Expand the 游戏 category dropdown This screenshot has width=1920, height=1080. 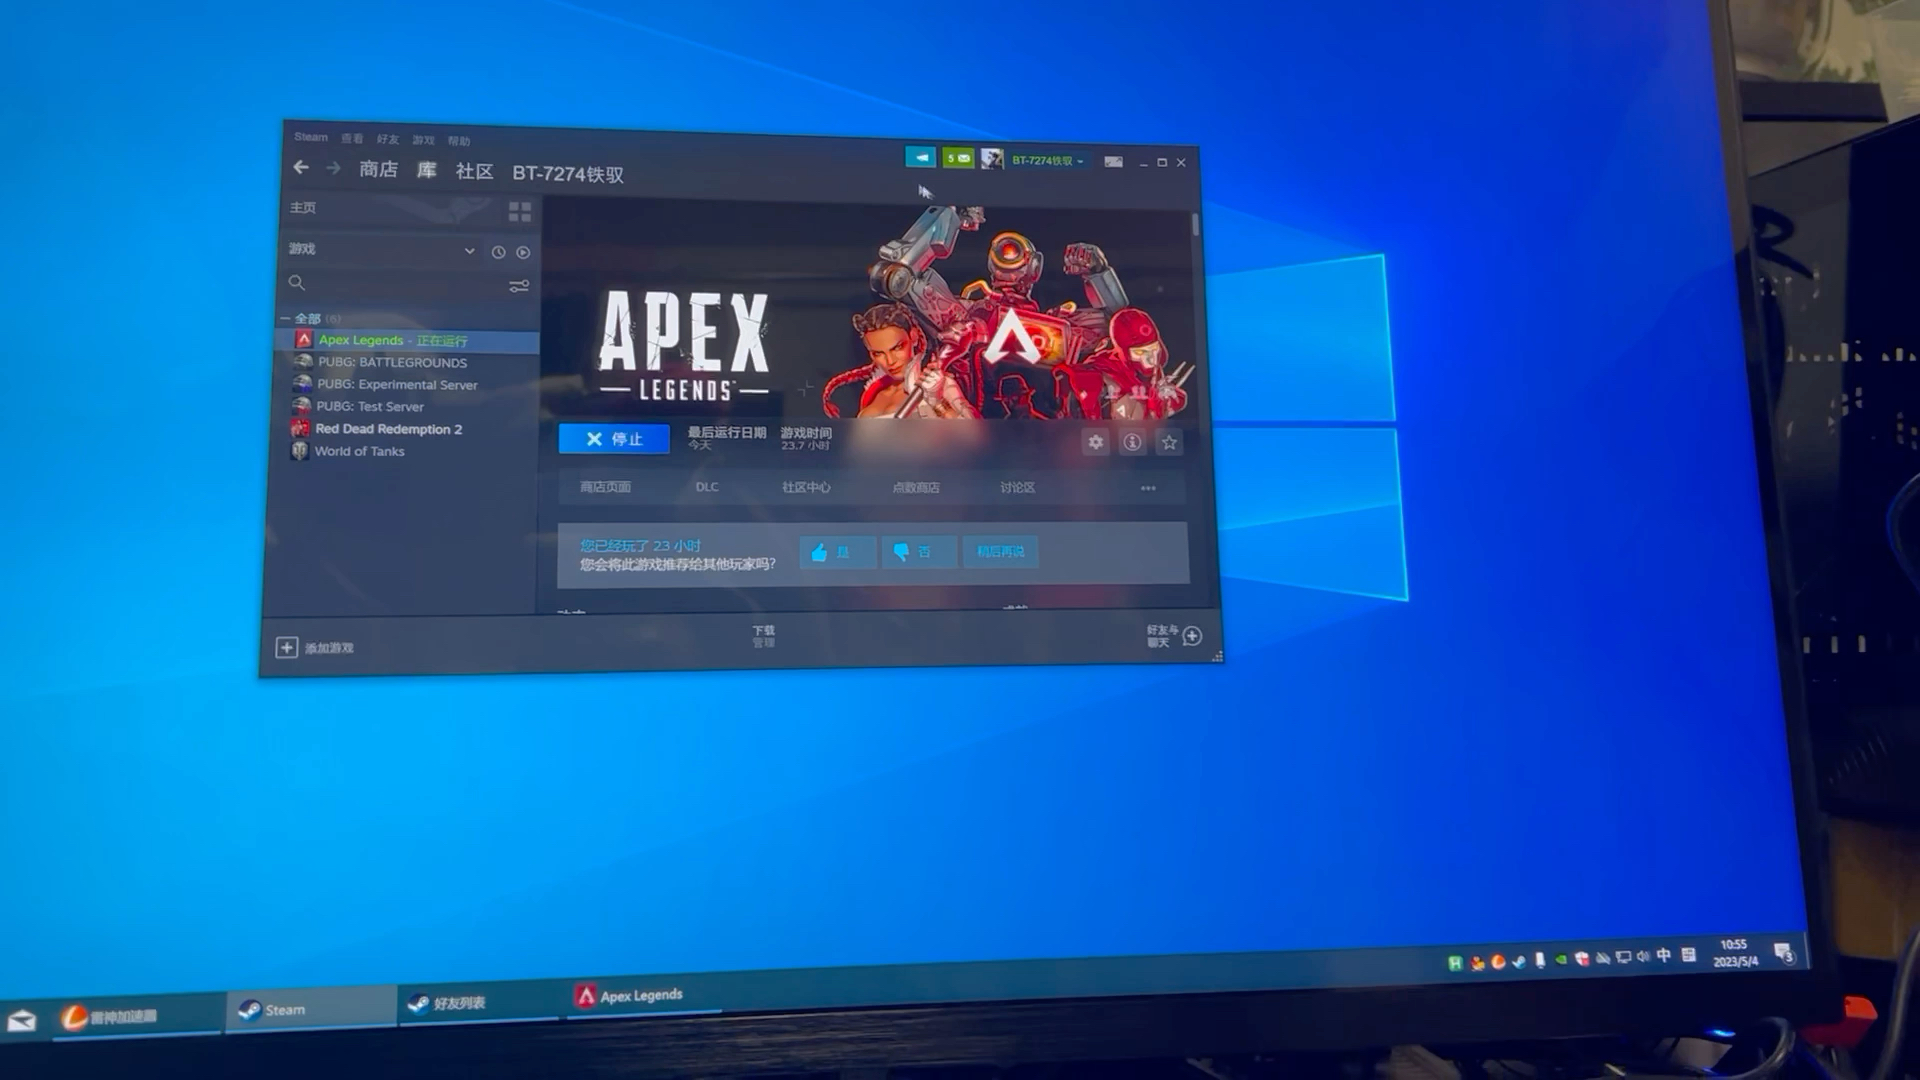pos(469,251)
